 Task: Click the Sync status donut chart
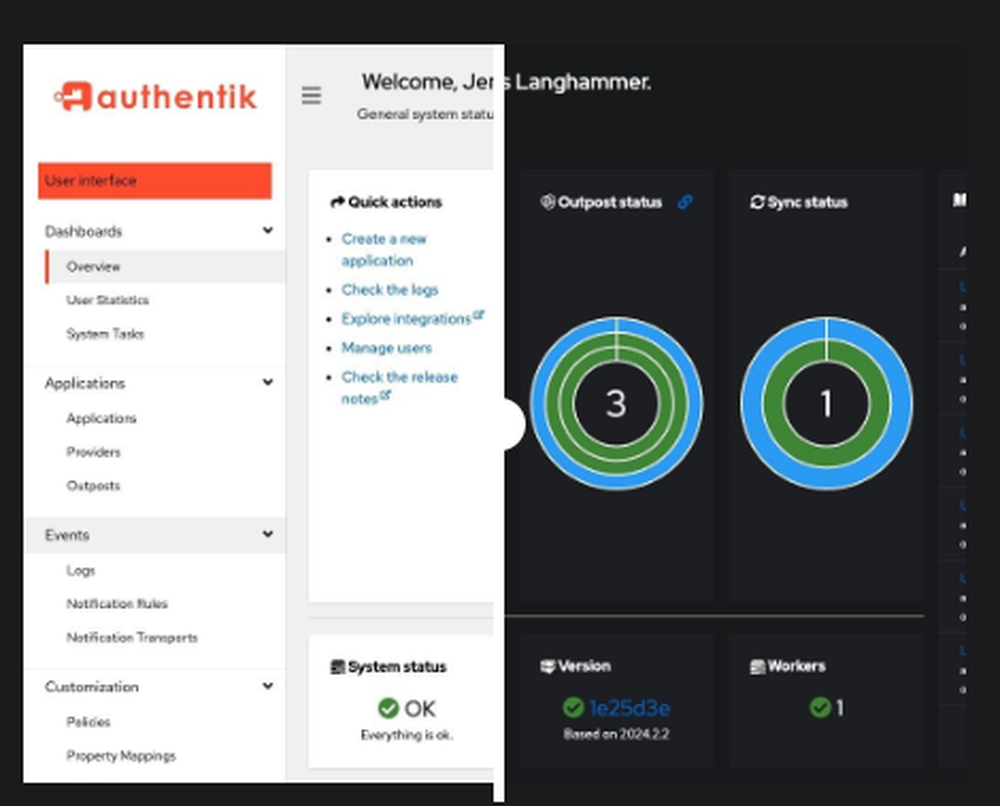tap(827, 404)
